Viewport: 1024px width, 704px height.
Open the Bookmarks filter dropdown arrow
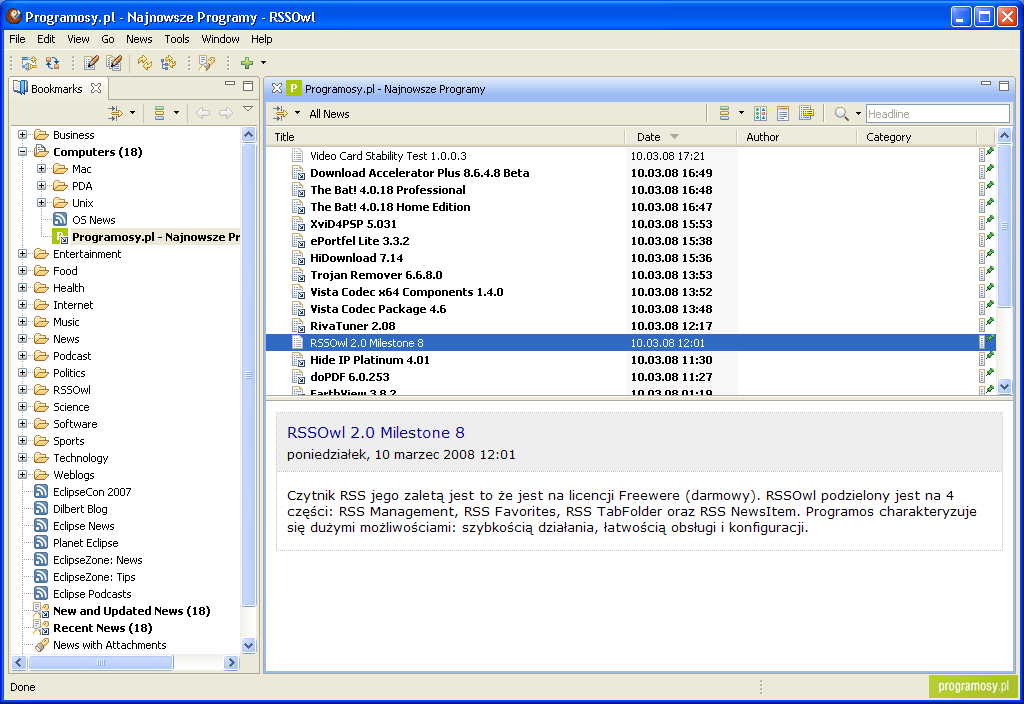tap(132, 113)
